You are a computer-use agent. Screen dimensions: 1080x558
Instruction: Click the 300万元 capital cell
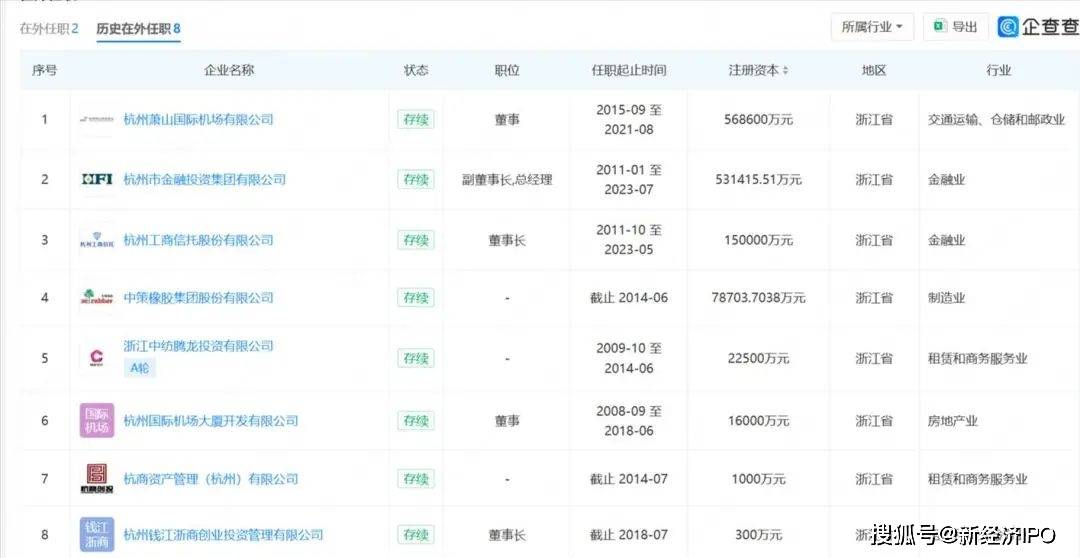tap(758, 535)
